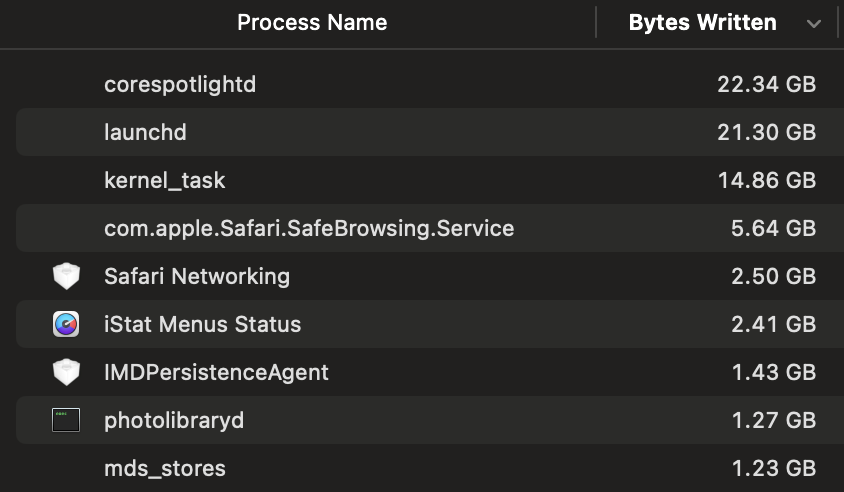Click the 14.86 GB value for kernel_task

point(766,180)
